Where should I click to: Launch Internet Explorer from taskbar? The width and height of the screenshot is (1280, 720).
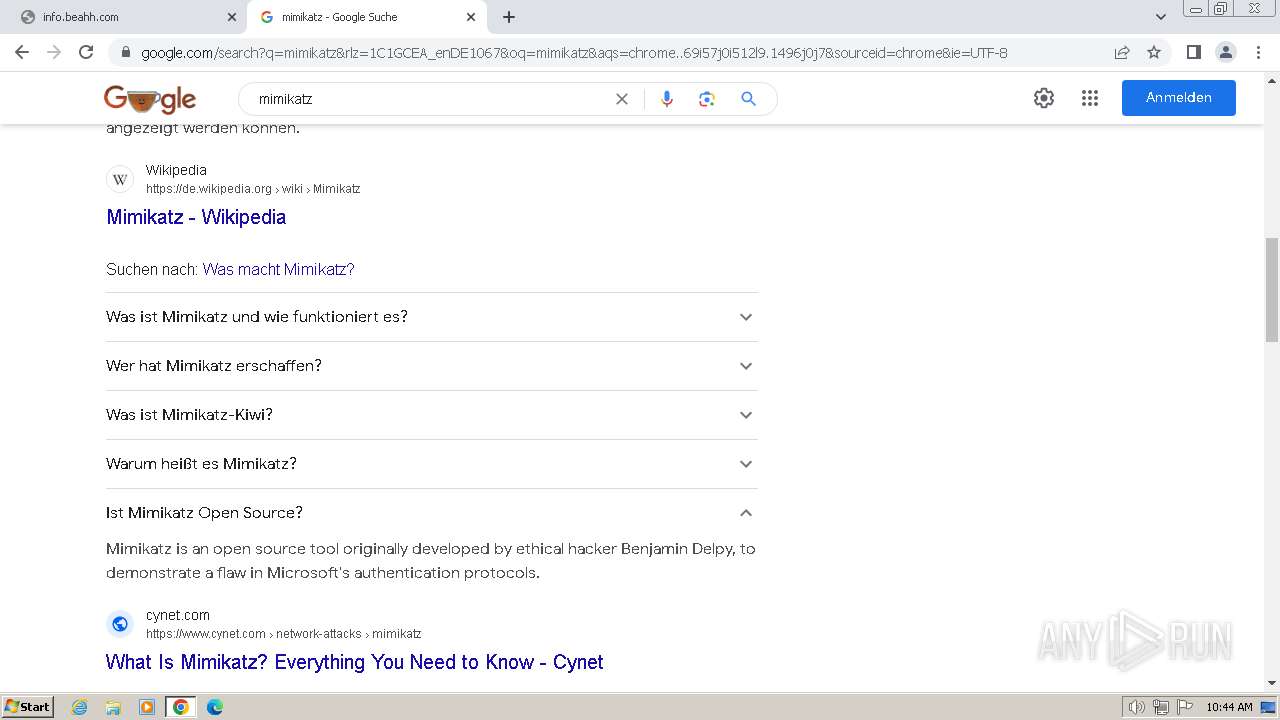(80, 707)
